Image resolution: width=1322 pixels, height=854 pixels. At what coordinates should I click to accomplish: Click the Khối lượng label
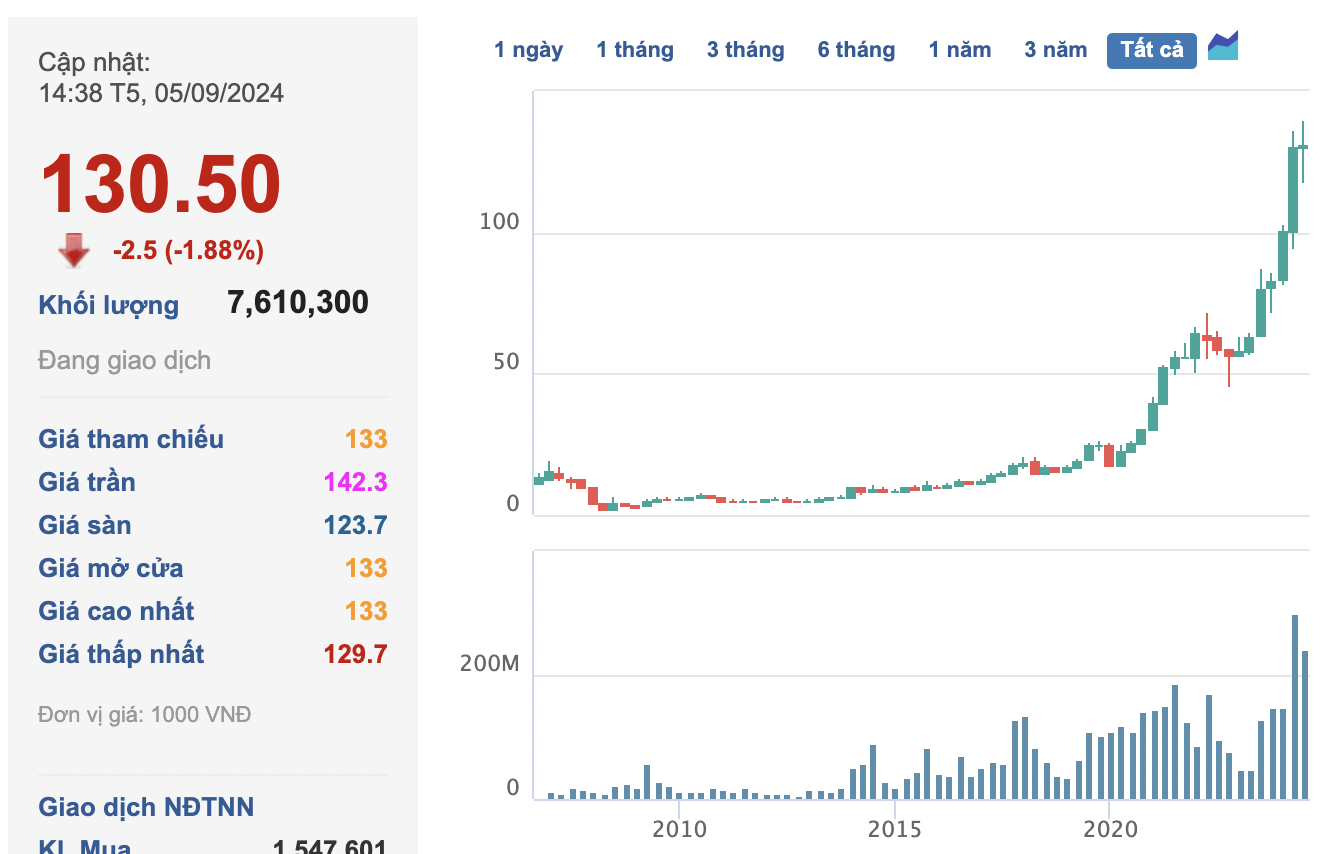(x=109, y=305)
